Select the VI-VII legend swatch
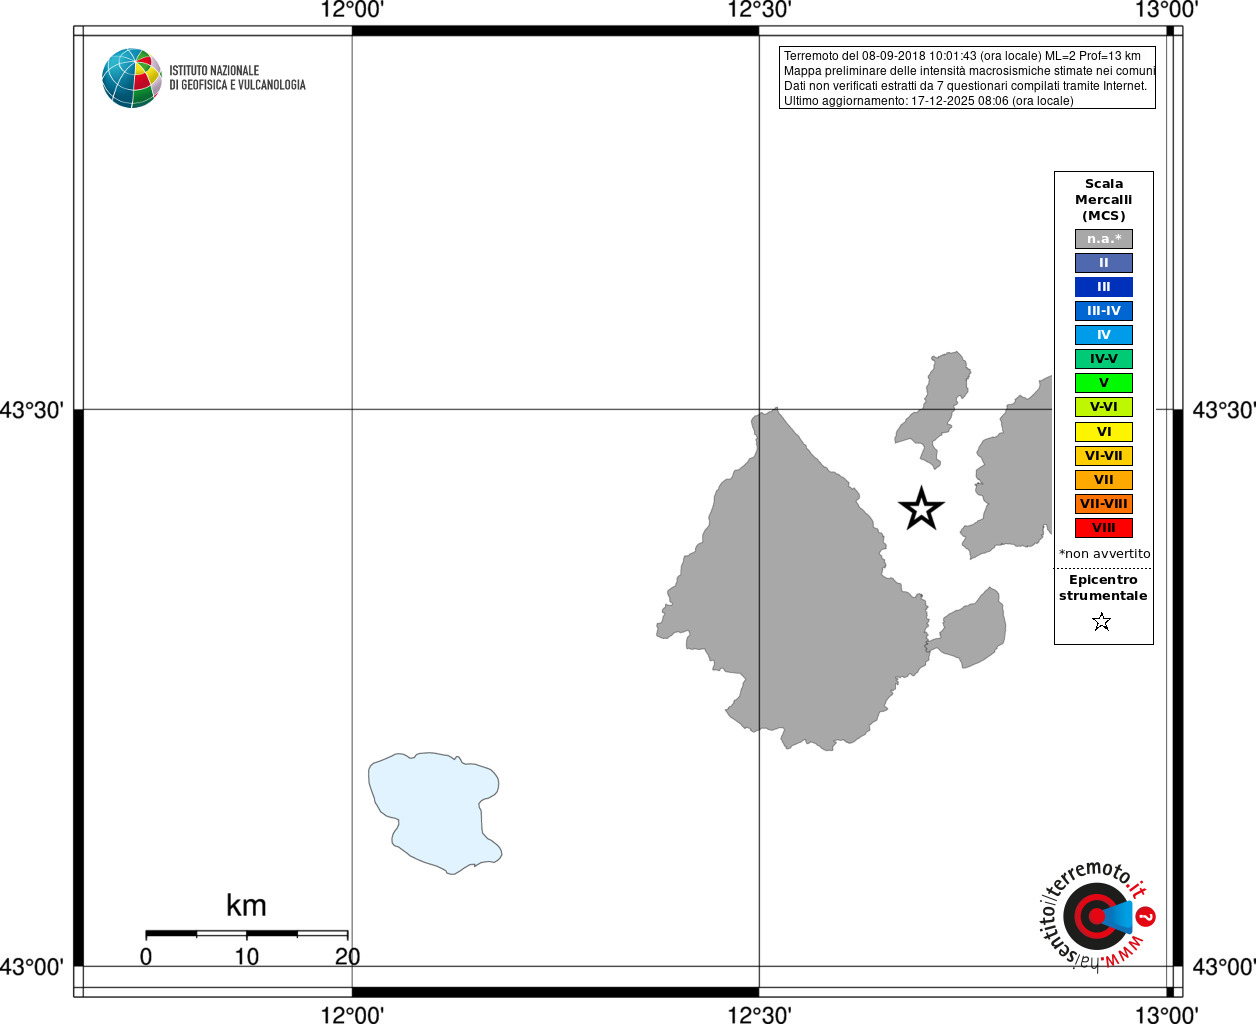1256x1024 pixels. [x=1104, y=456]
